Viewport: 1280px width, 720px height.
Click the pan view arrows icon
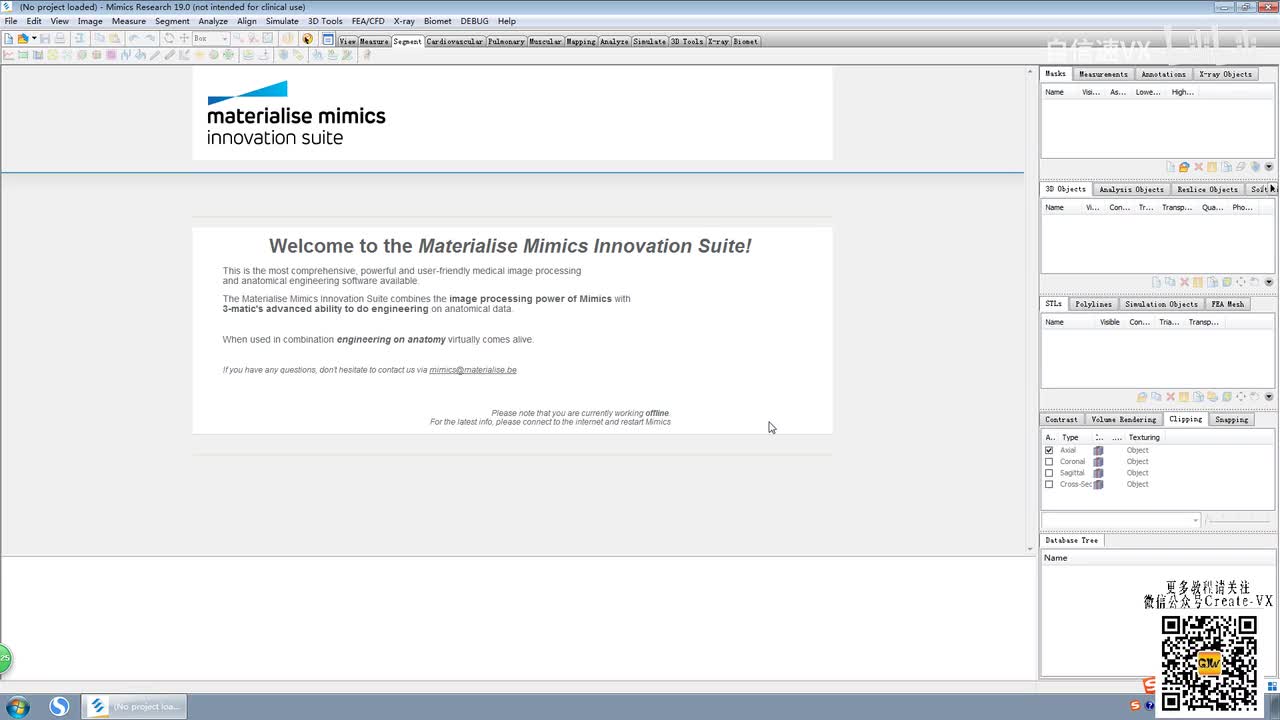[184, 39]
